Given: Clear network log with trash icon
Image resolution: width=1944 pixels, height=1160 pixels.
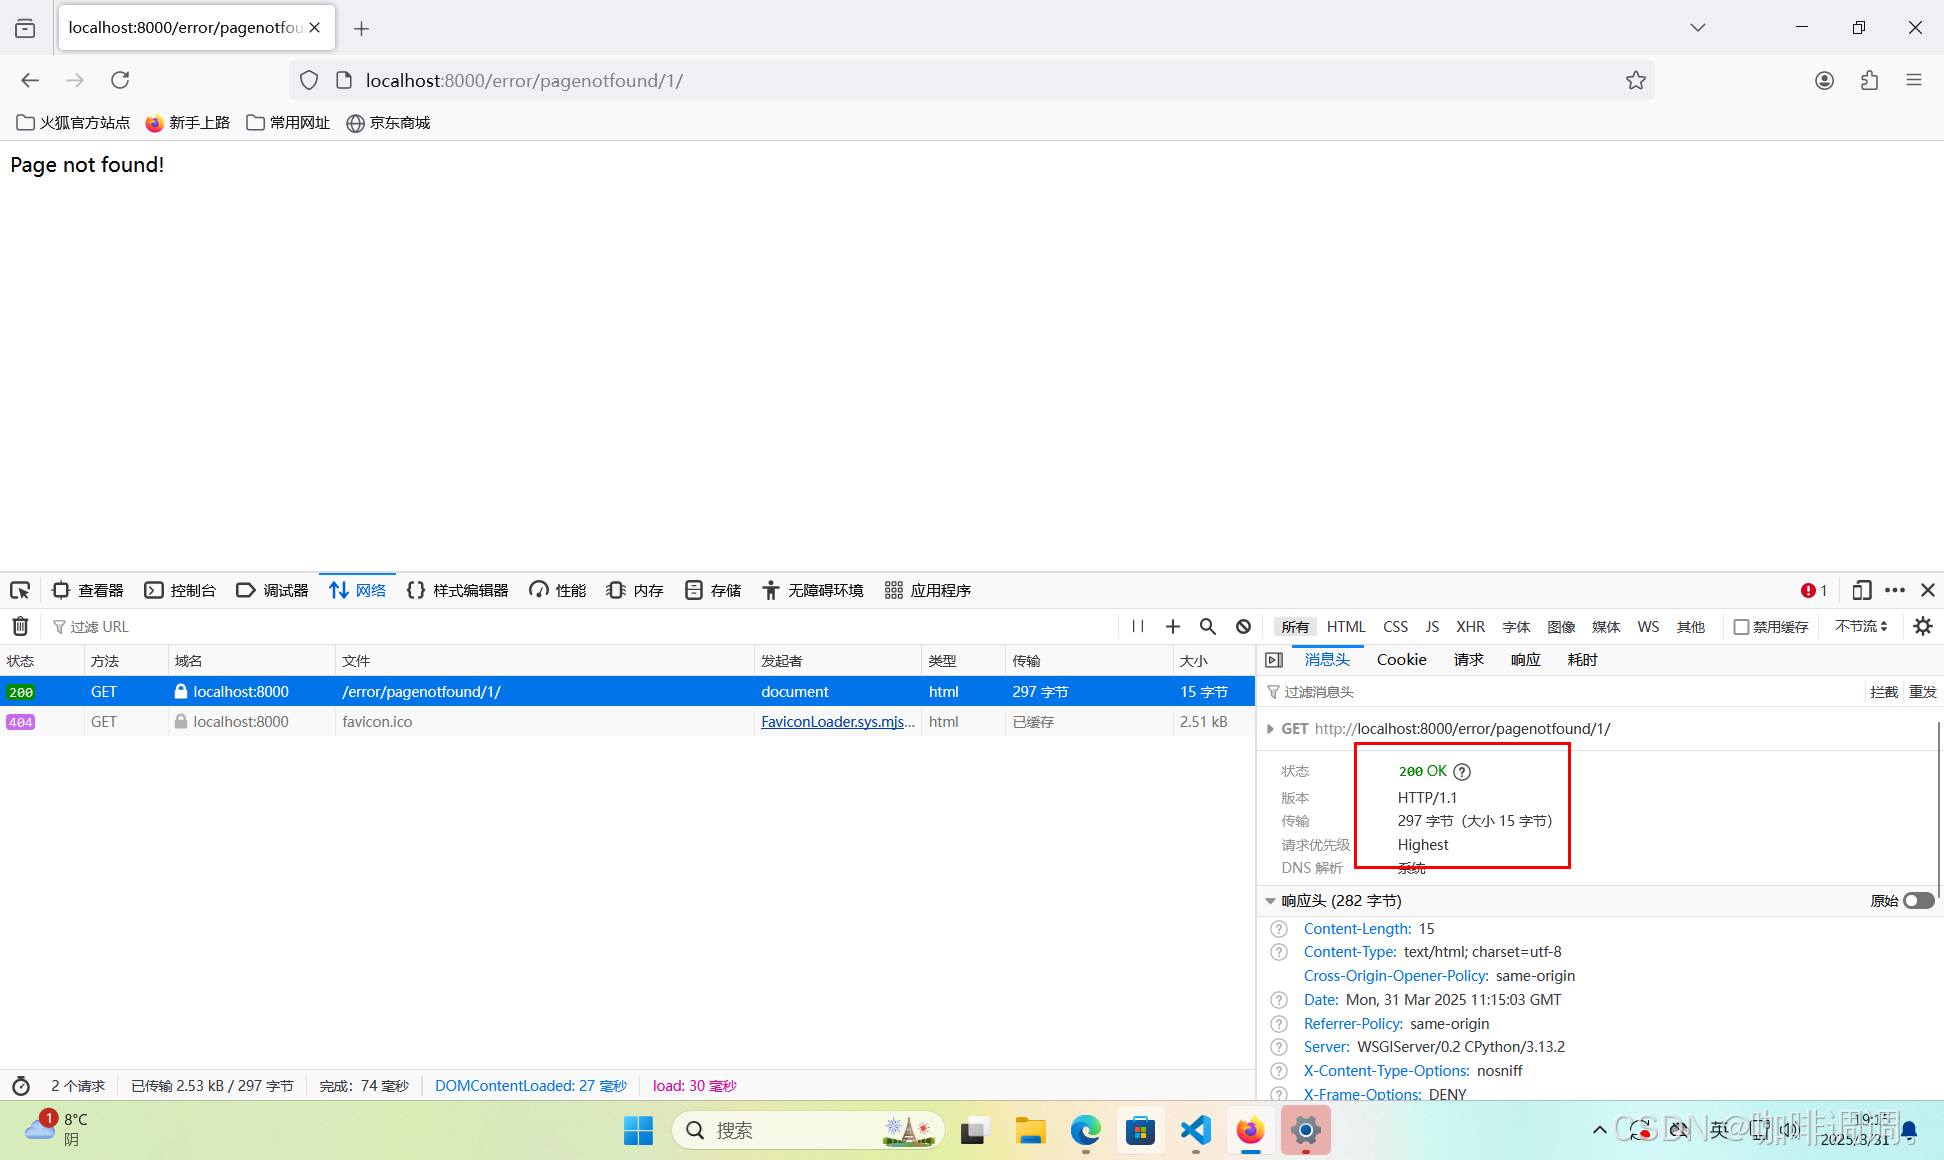Looking at the screenshot, I should (20, 626).
